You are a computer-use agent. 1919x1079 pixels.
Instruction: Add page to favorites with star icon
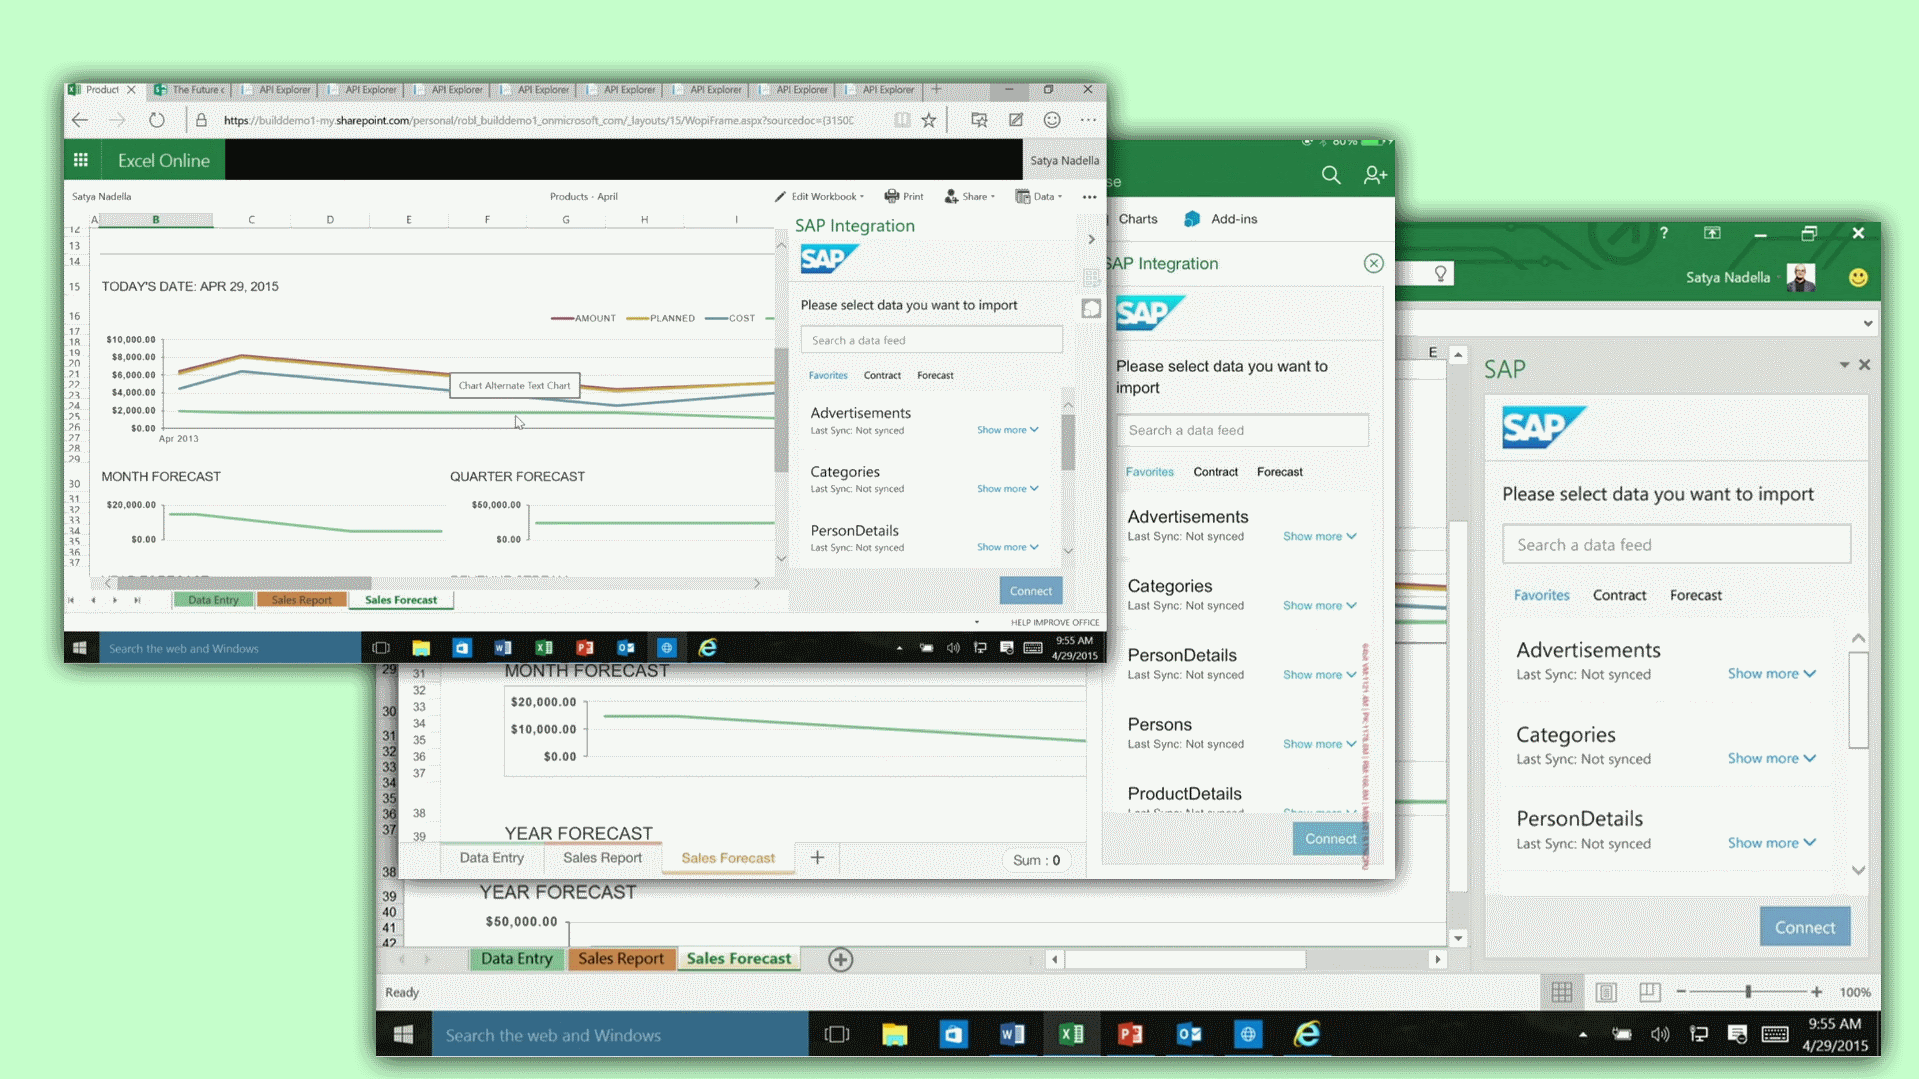[x=929, y=120]
